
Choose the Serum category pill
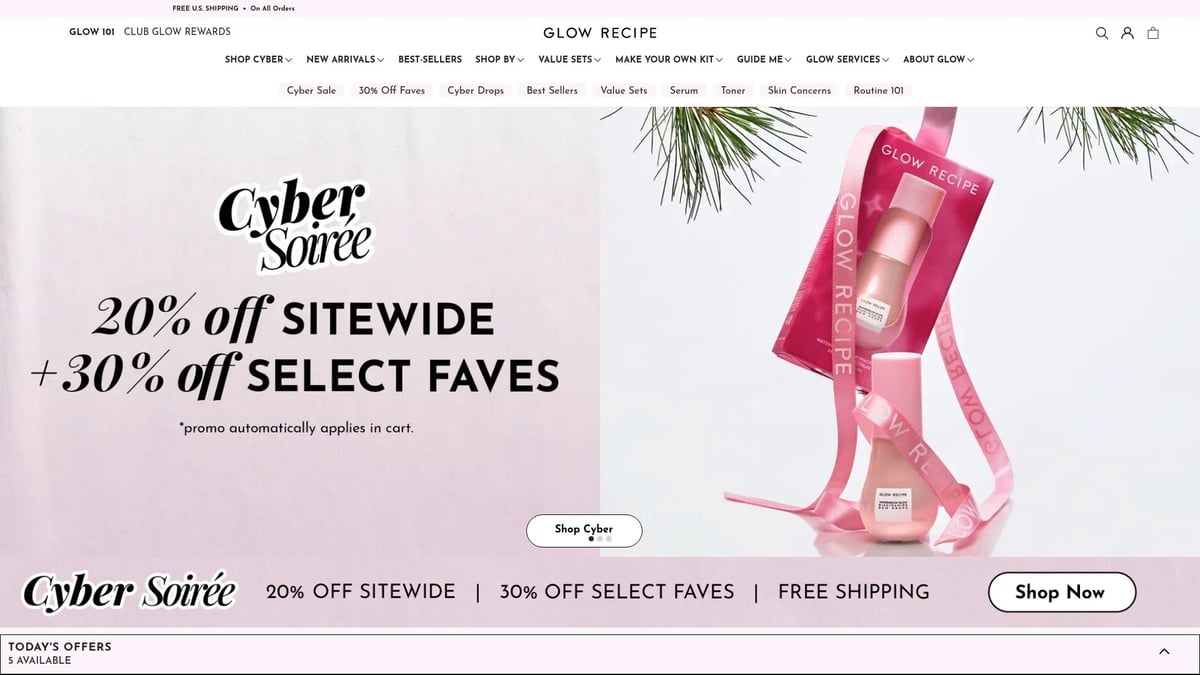pyautogui.click(x=684, y=90)
